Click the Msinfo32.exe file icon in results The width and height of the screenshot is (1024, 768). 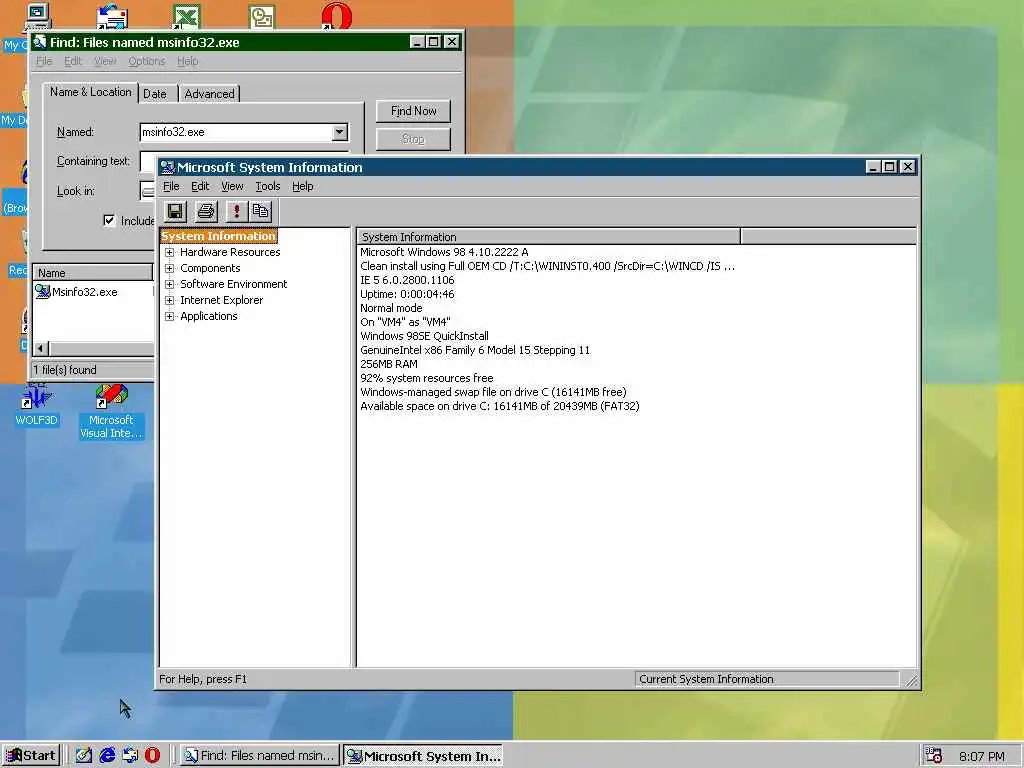tap(42, 291)
